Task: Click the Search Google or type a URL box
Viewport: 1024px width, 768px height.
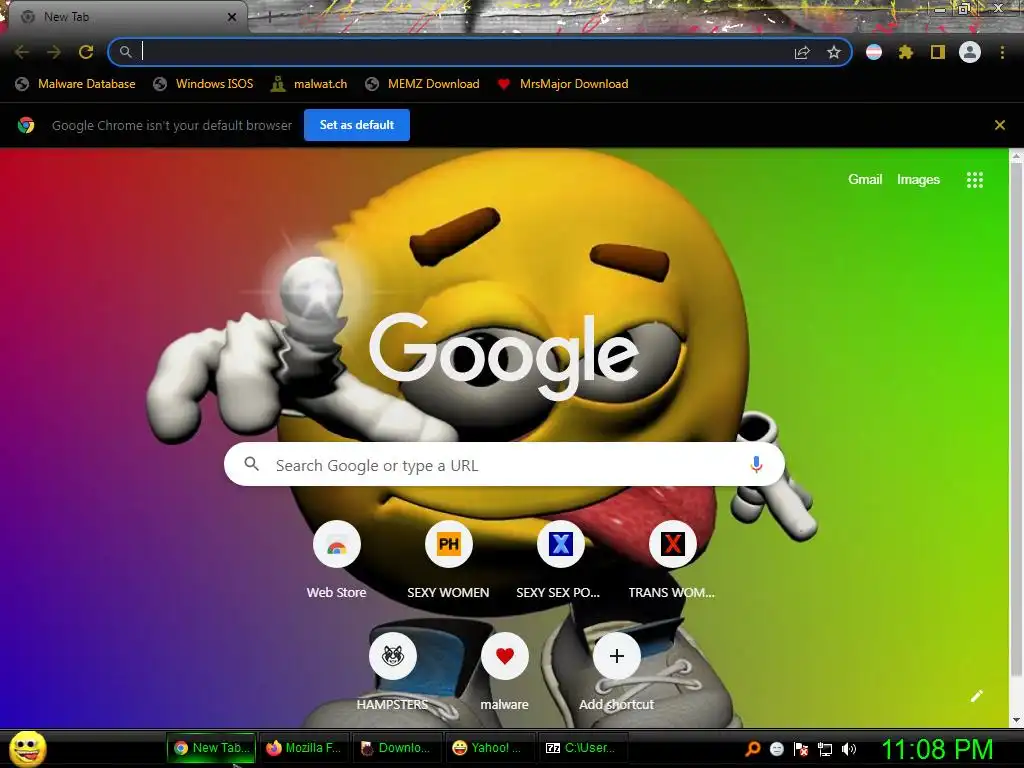Action: (504, 464)
